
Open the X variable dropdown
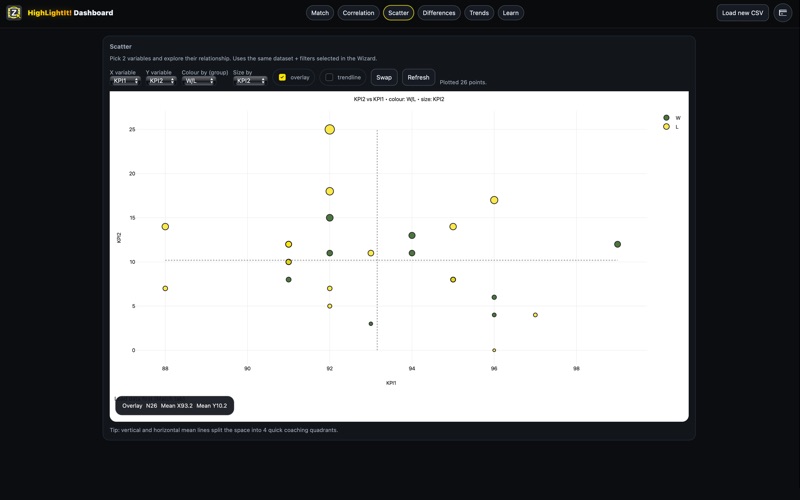125,81
